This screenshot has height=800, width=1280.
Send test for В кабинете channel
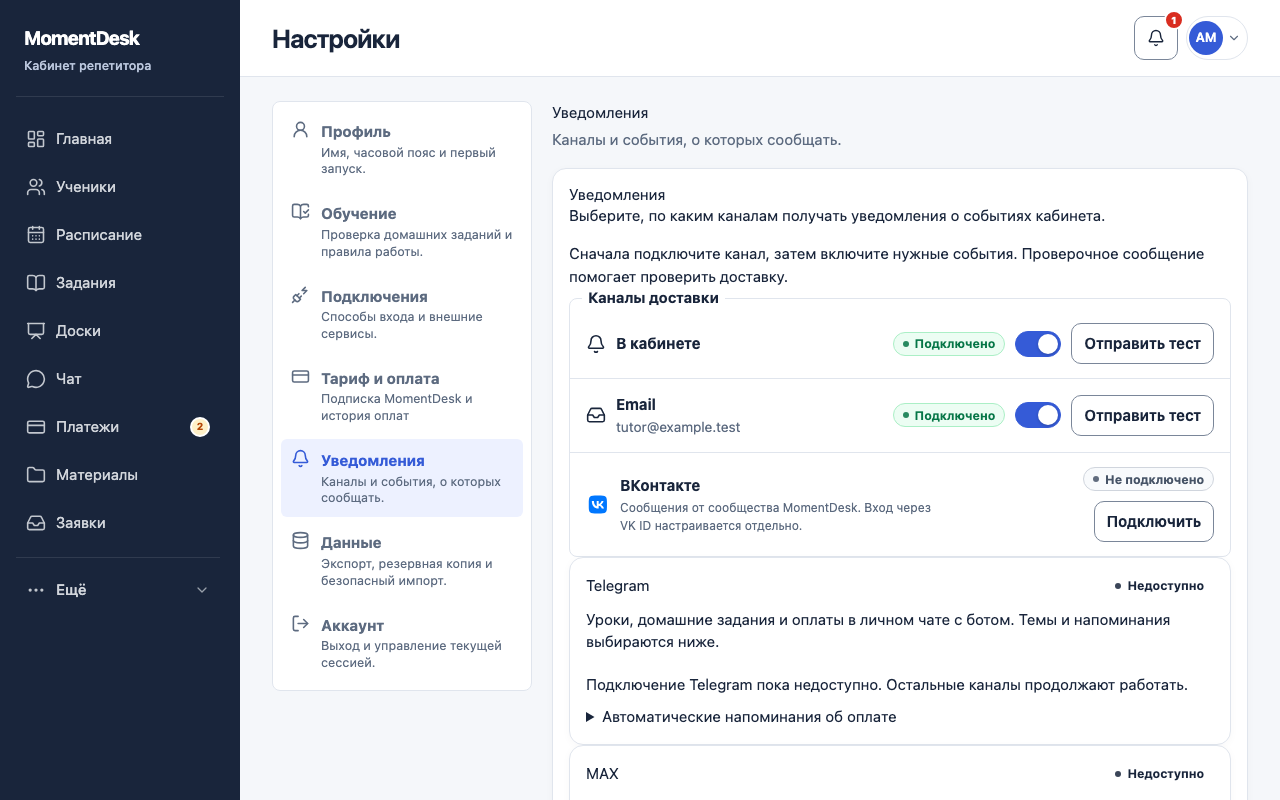point(1142,344)
